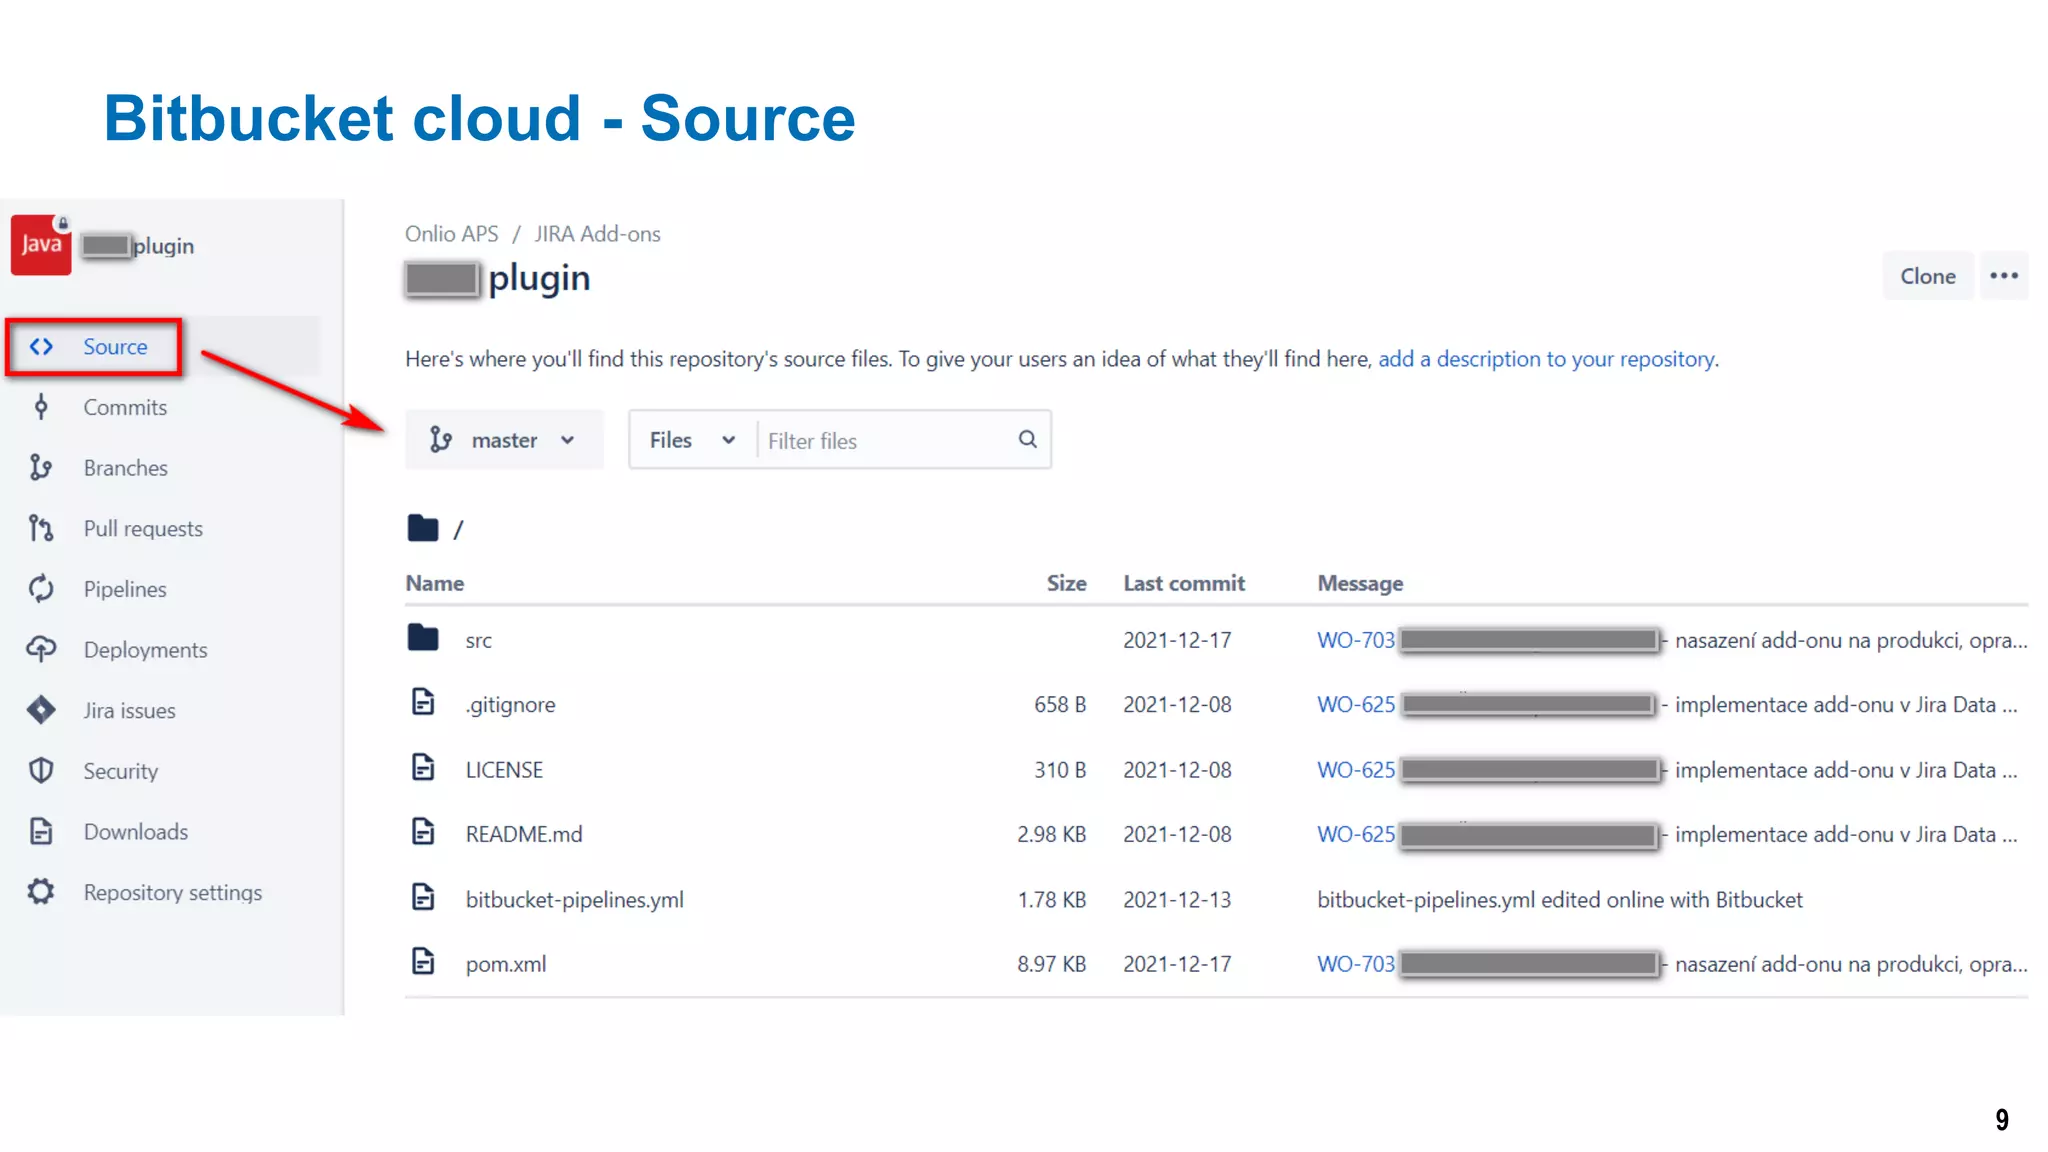Image resolution: width=2048 pixels, height=1152 pixels.
Task: Click the 8.97 KB size of pom.xml
Action: [1052, 964]
